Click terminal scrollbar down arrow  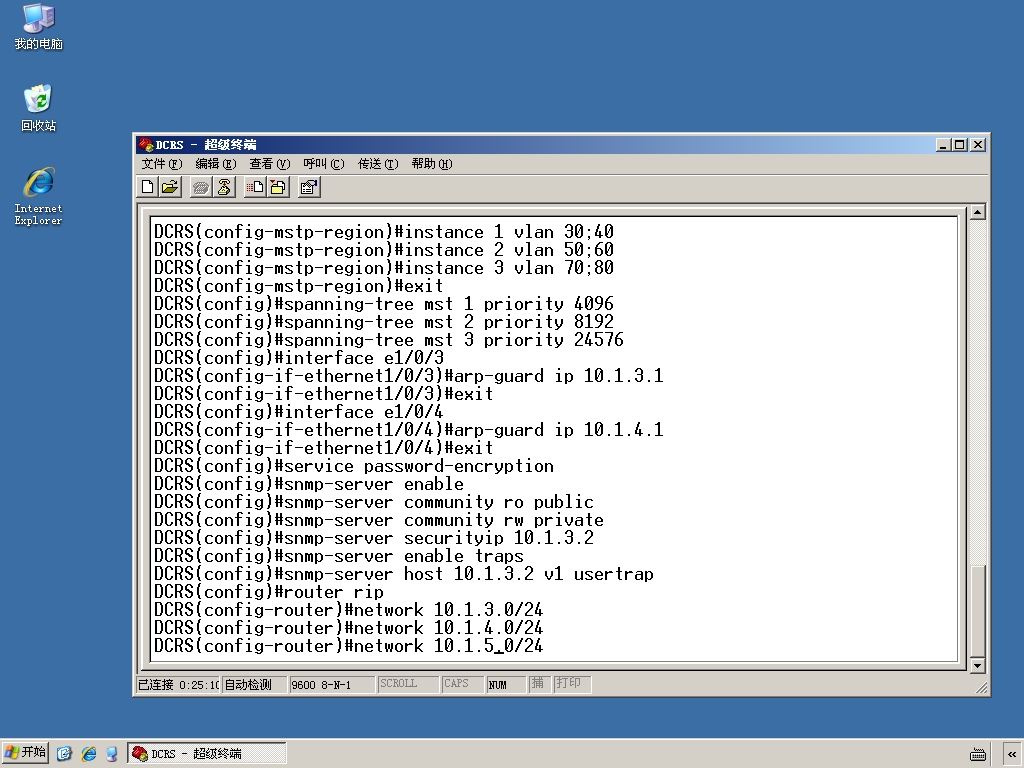point(977,665)
